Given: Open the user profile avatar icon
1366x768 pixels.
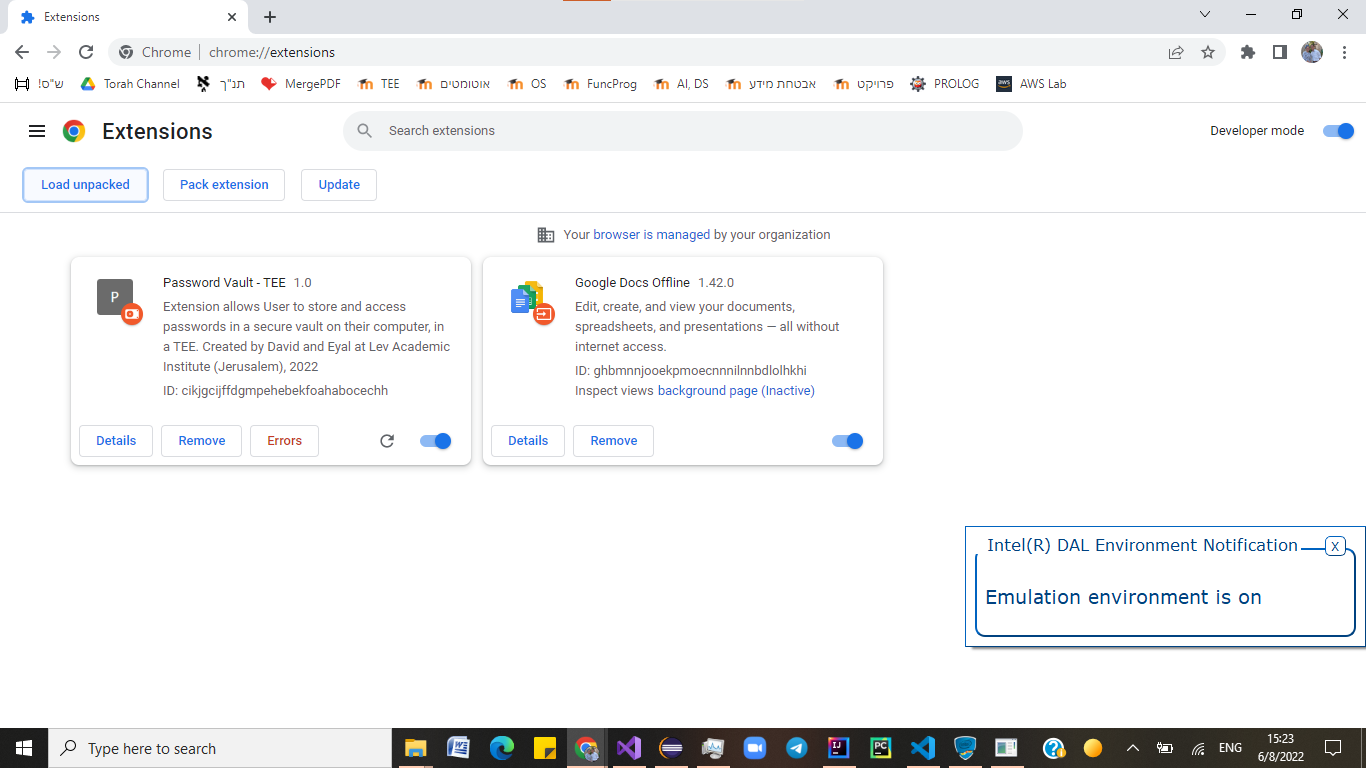Looking at the screenshot, I should (x=1312, y=52).
